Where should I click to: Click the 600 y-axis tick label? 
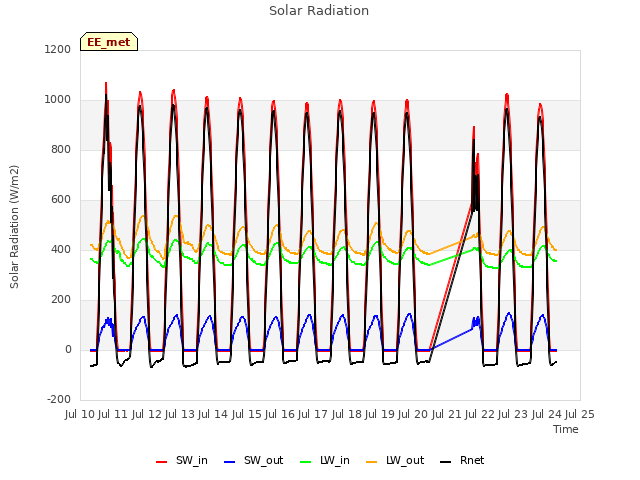(x=60, y=200)
